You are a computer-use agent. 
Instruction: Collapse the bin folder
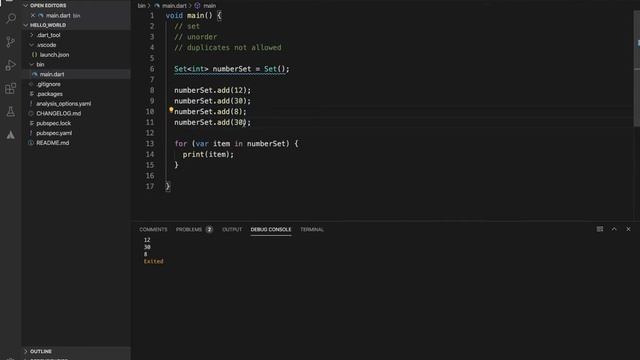[x=32, y=64]
